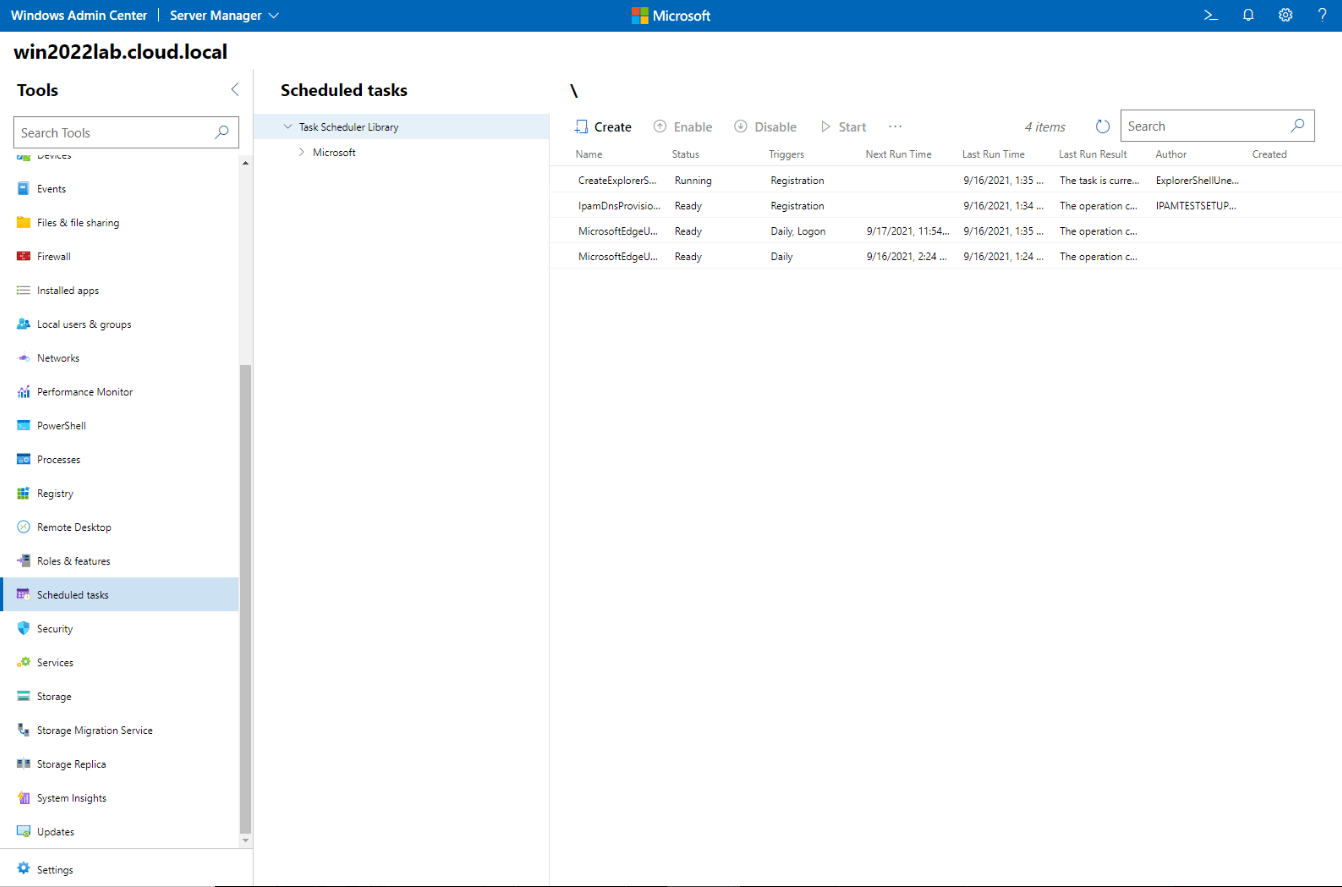Sort by the Name column header

pos(589,155)
